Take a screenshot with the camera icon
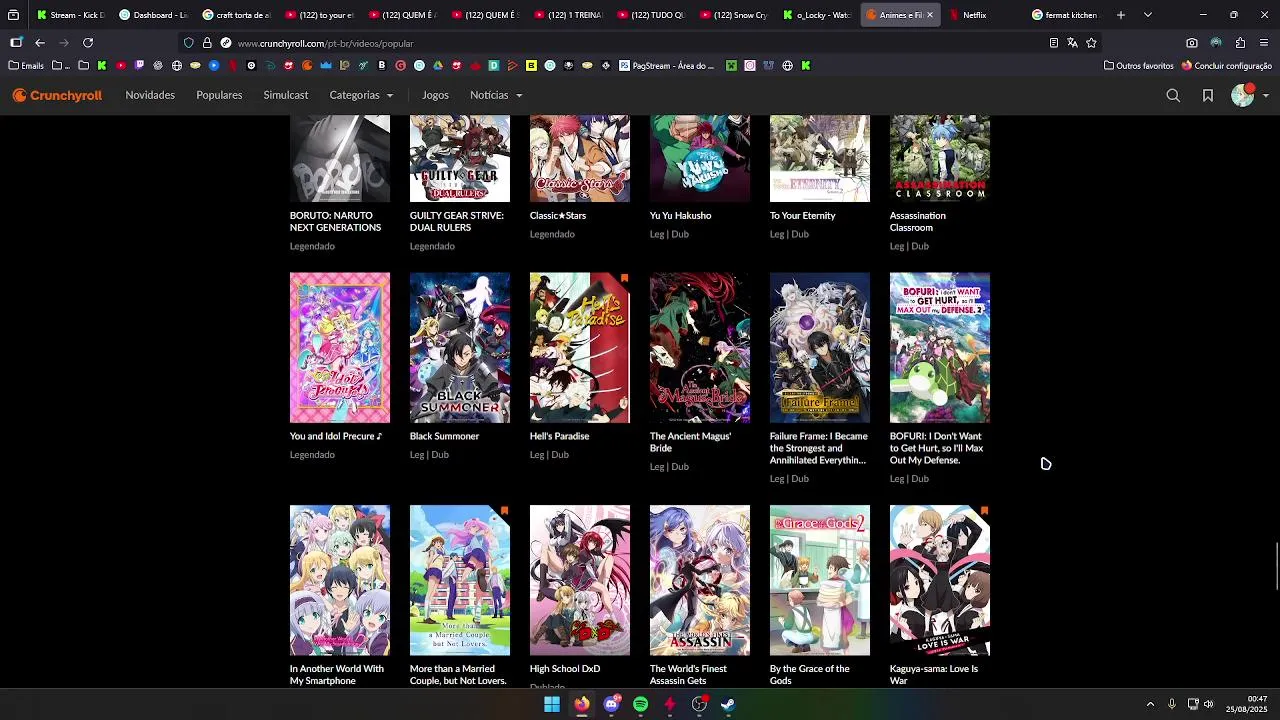Screen dimensions: 1280x720 point(1192,43)
